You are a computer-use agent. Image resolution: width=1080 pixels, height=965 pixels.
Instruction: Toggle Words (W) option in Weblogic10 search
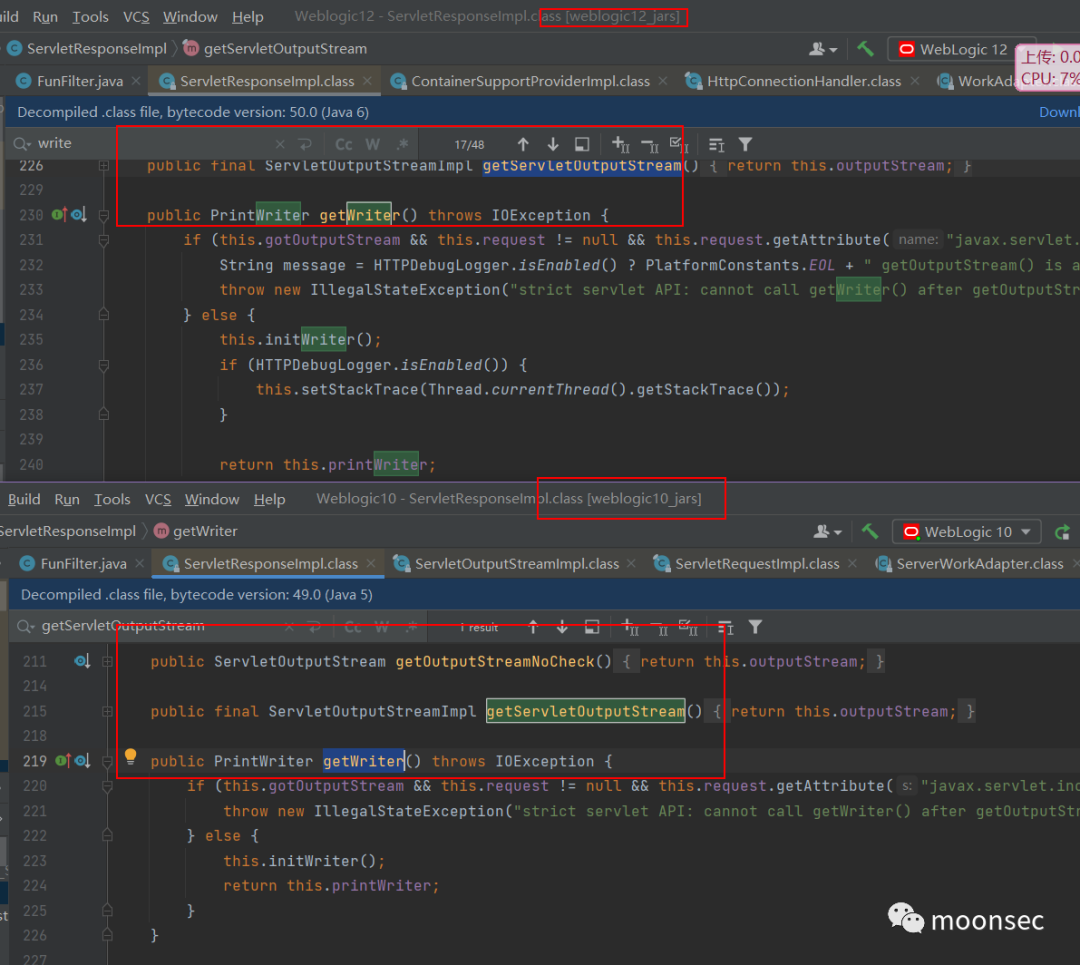pos(382,627)
